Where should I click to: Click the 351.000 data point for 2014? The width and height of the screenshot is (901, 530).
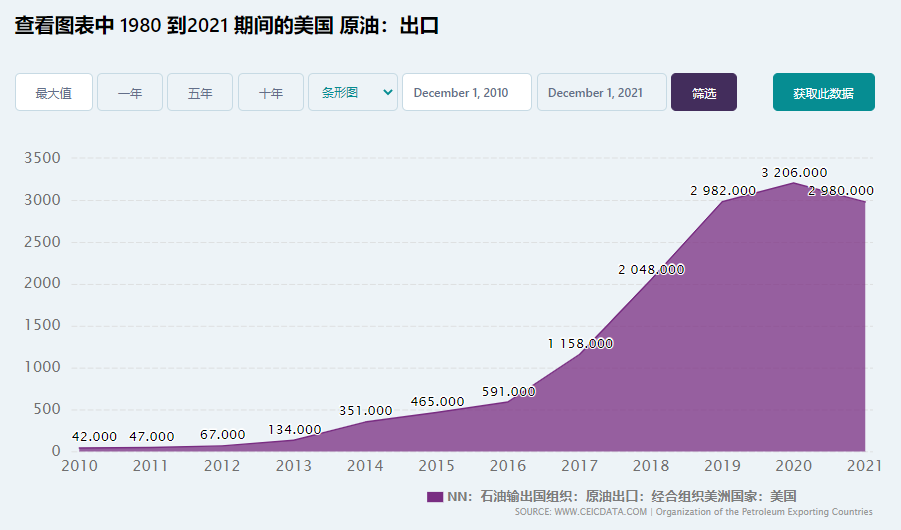click(365, 421)
